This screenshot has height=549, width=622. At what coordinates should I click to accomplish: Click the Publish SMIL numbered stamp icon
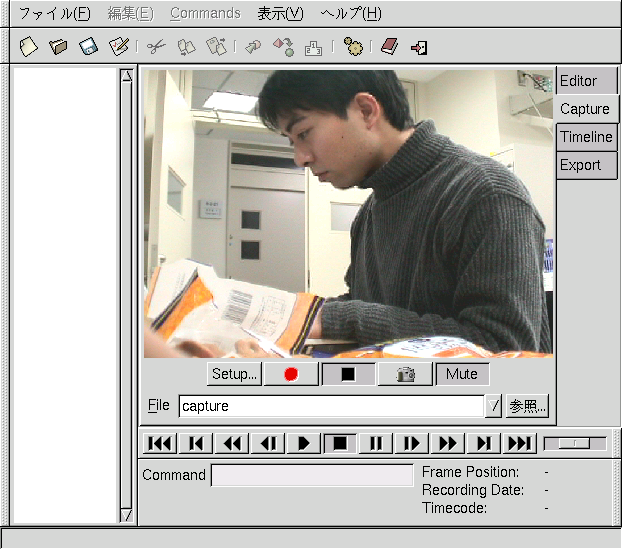pos(313,48)
